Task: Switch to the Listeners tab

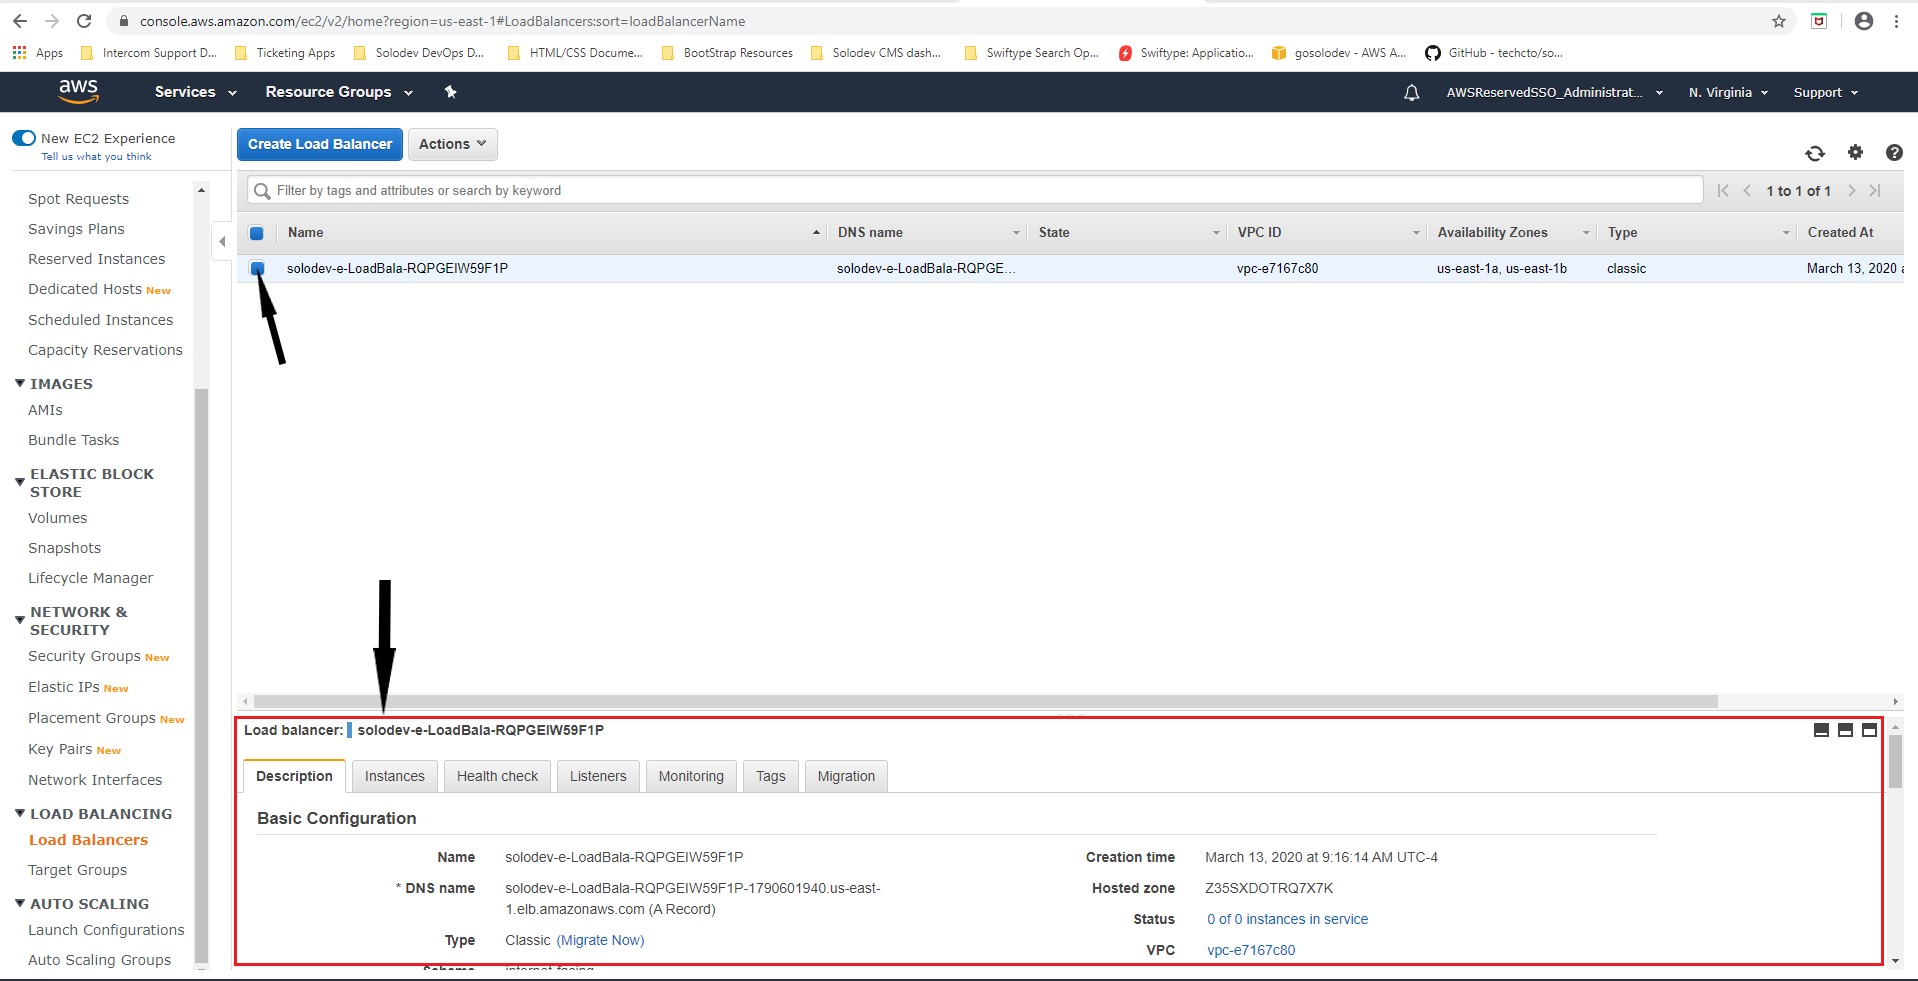Action: [598, 776]
